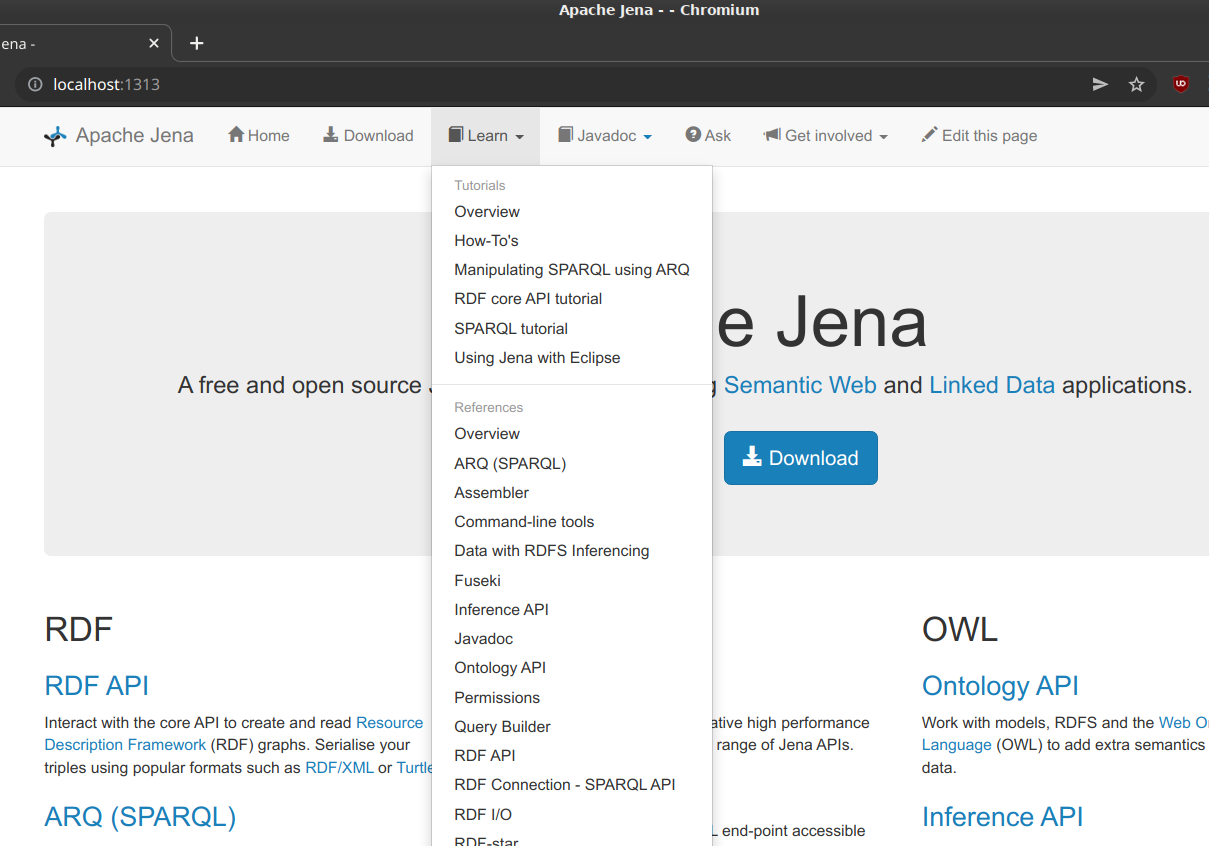
Task: Click the Apache Jena feather logo icon
Action: [55, 136]
